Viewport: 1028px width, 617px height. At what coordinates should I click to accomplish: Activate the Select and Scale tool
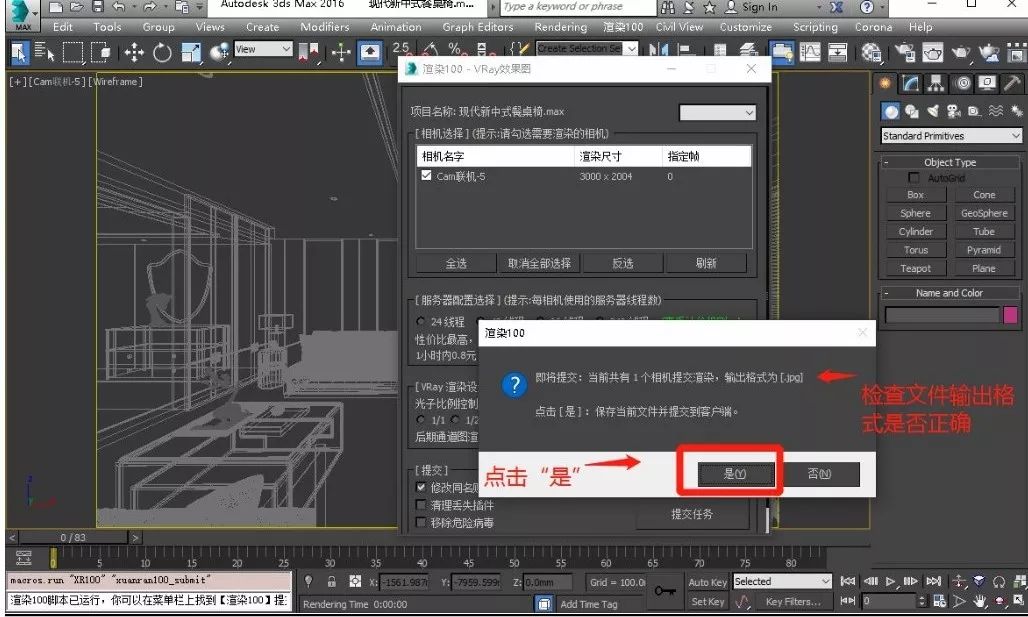tap(191, 52)
